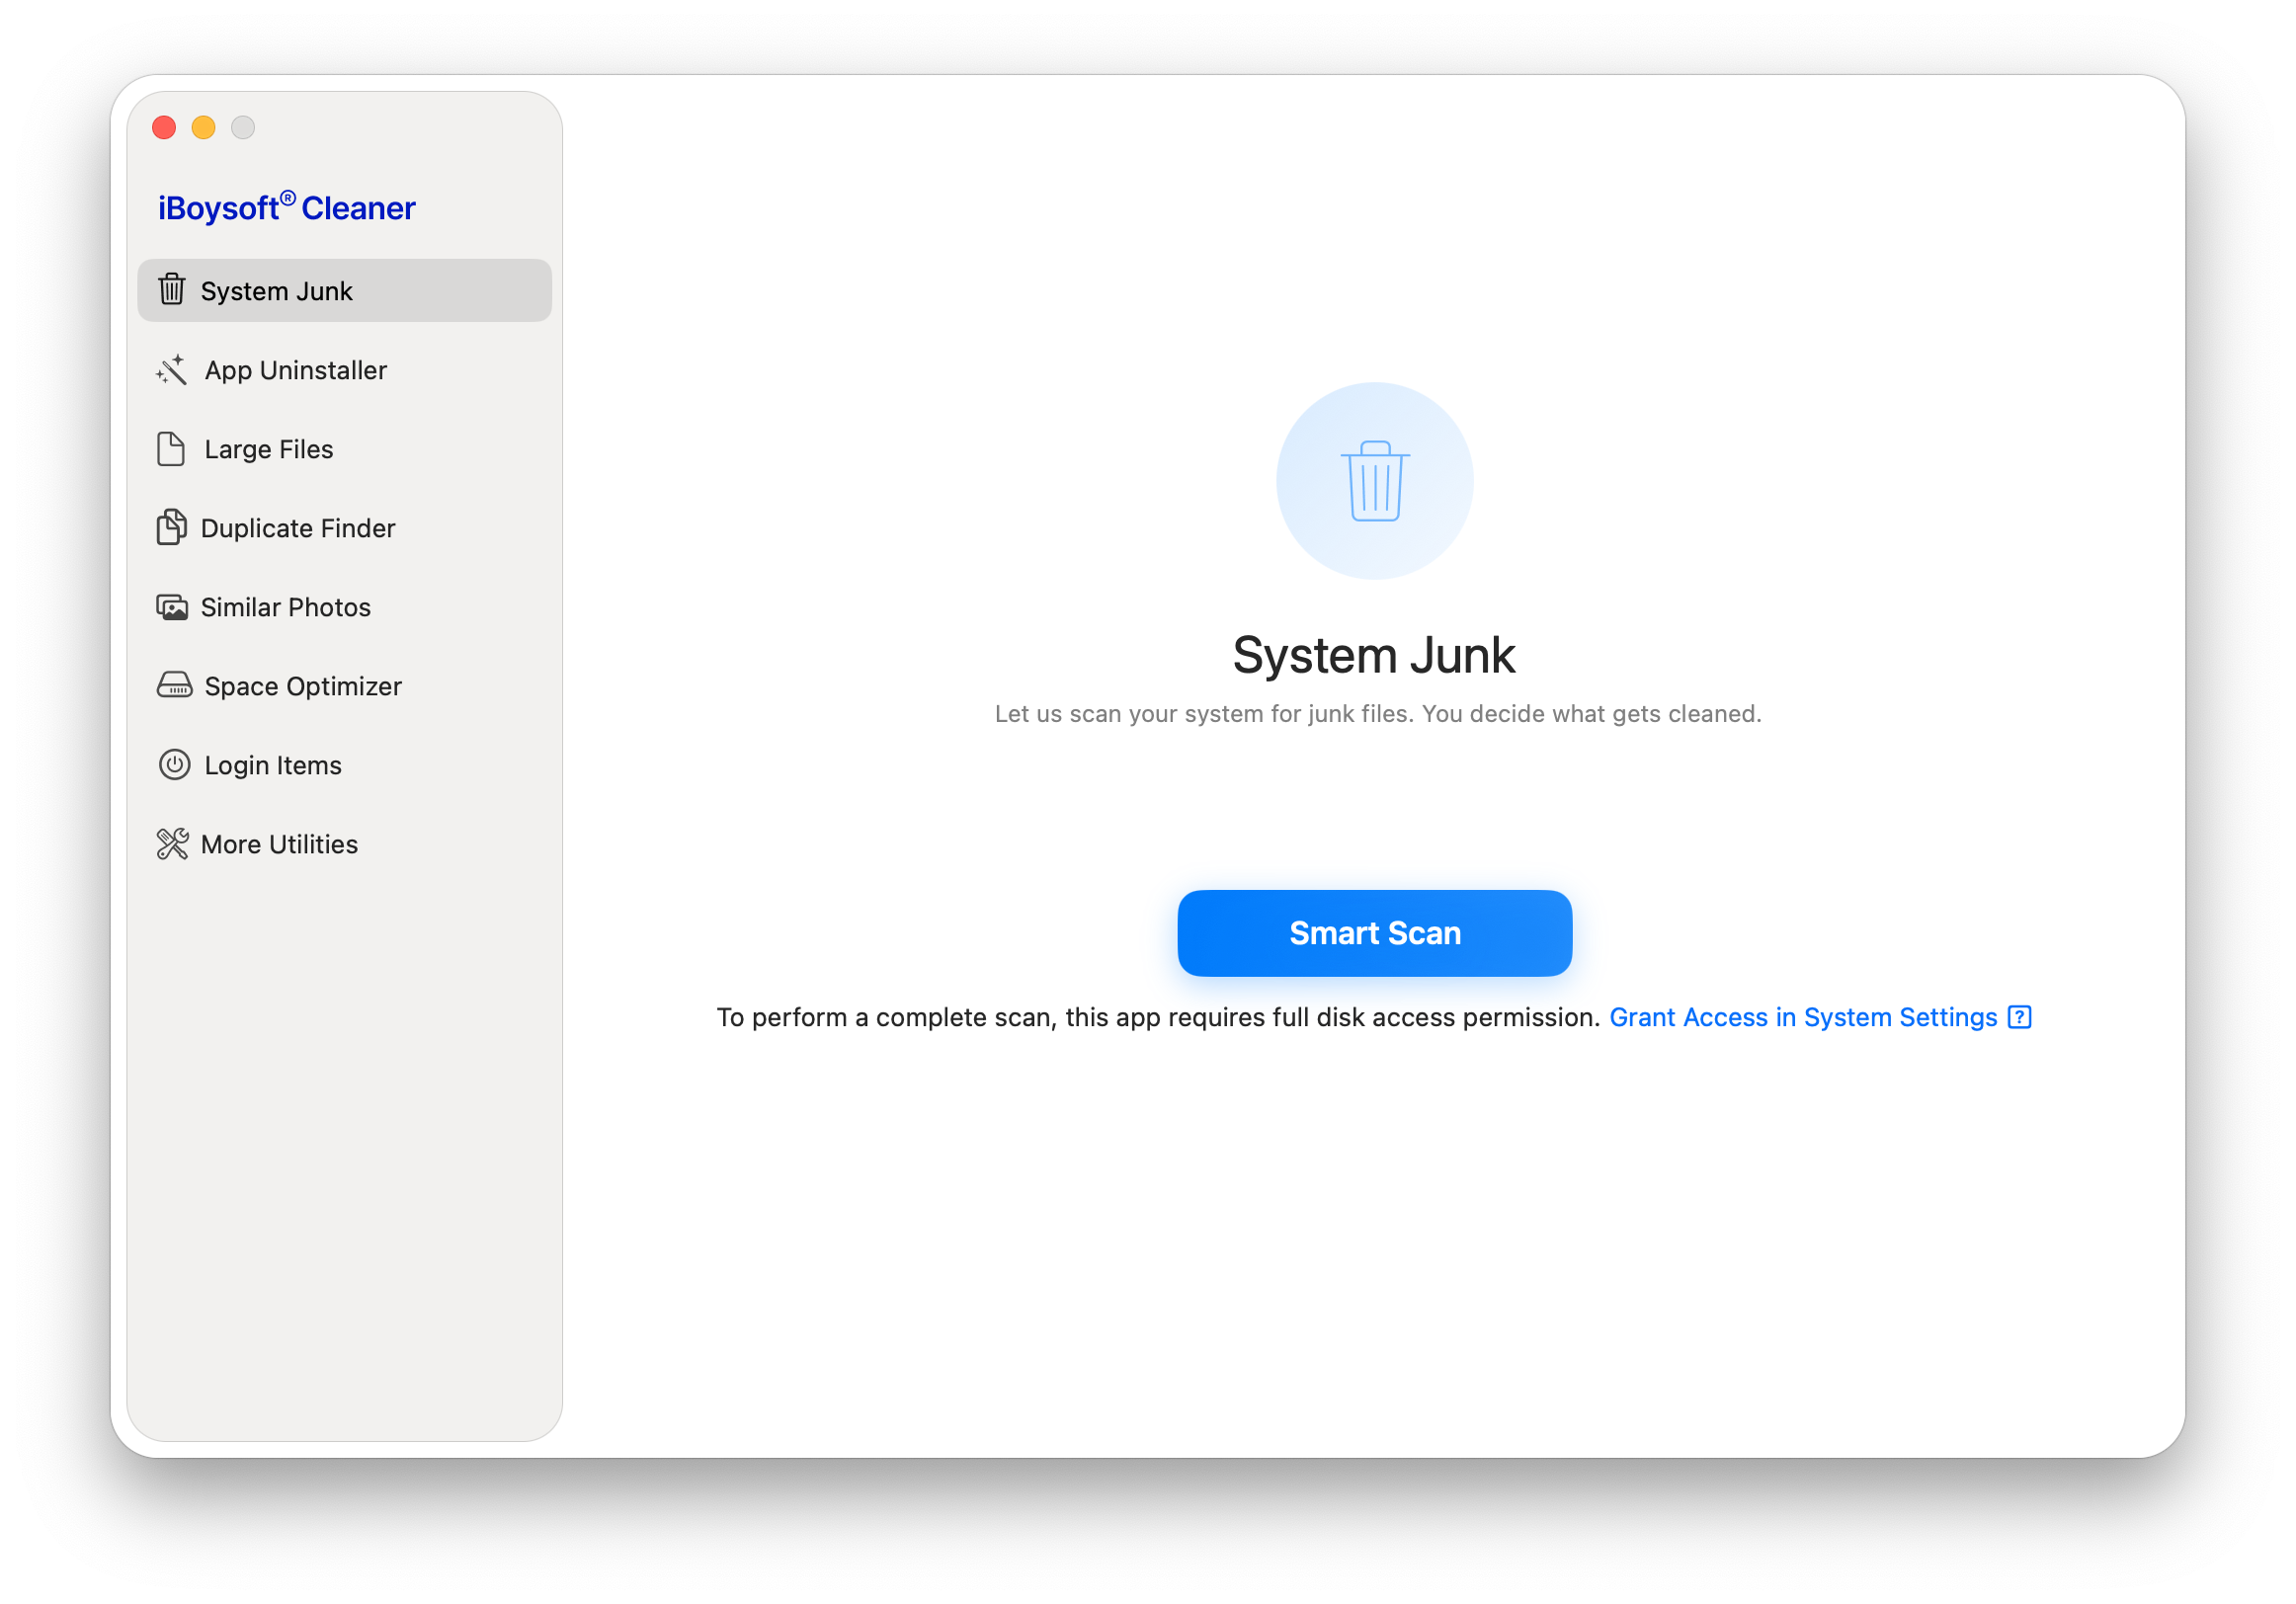Click the question mark help icon
Viewport: 2296px width, 1604px height.
2020,1017
